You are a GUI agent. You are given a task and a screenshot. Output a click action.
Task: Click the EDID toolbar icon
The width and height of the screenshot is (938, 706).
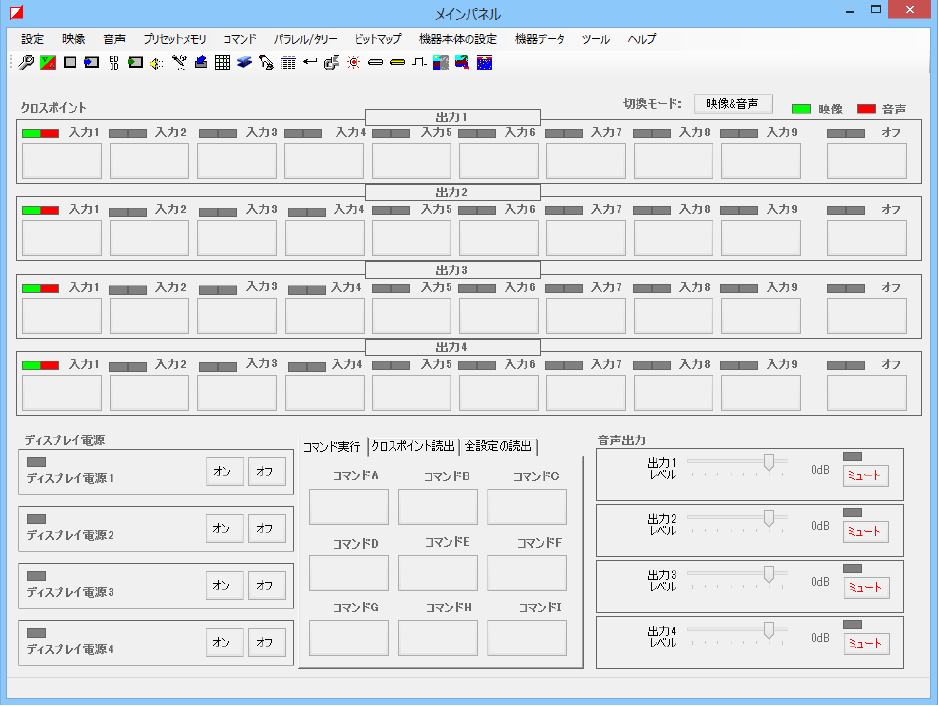(114, 63)
